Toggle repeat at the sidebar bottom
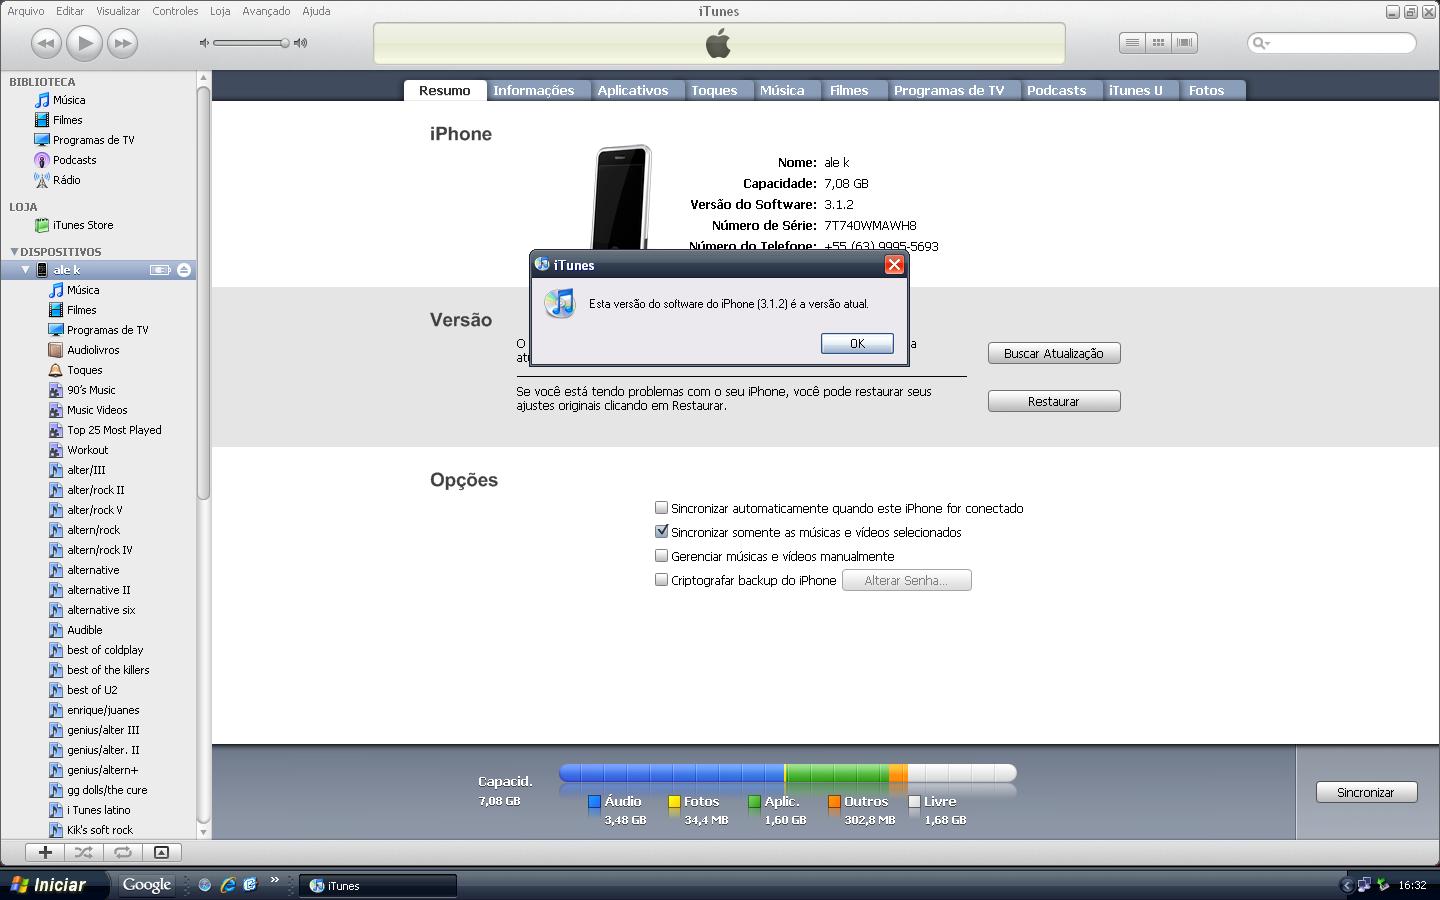The width and height of the screenshot is (1440, 900). pos(122,852)
